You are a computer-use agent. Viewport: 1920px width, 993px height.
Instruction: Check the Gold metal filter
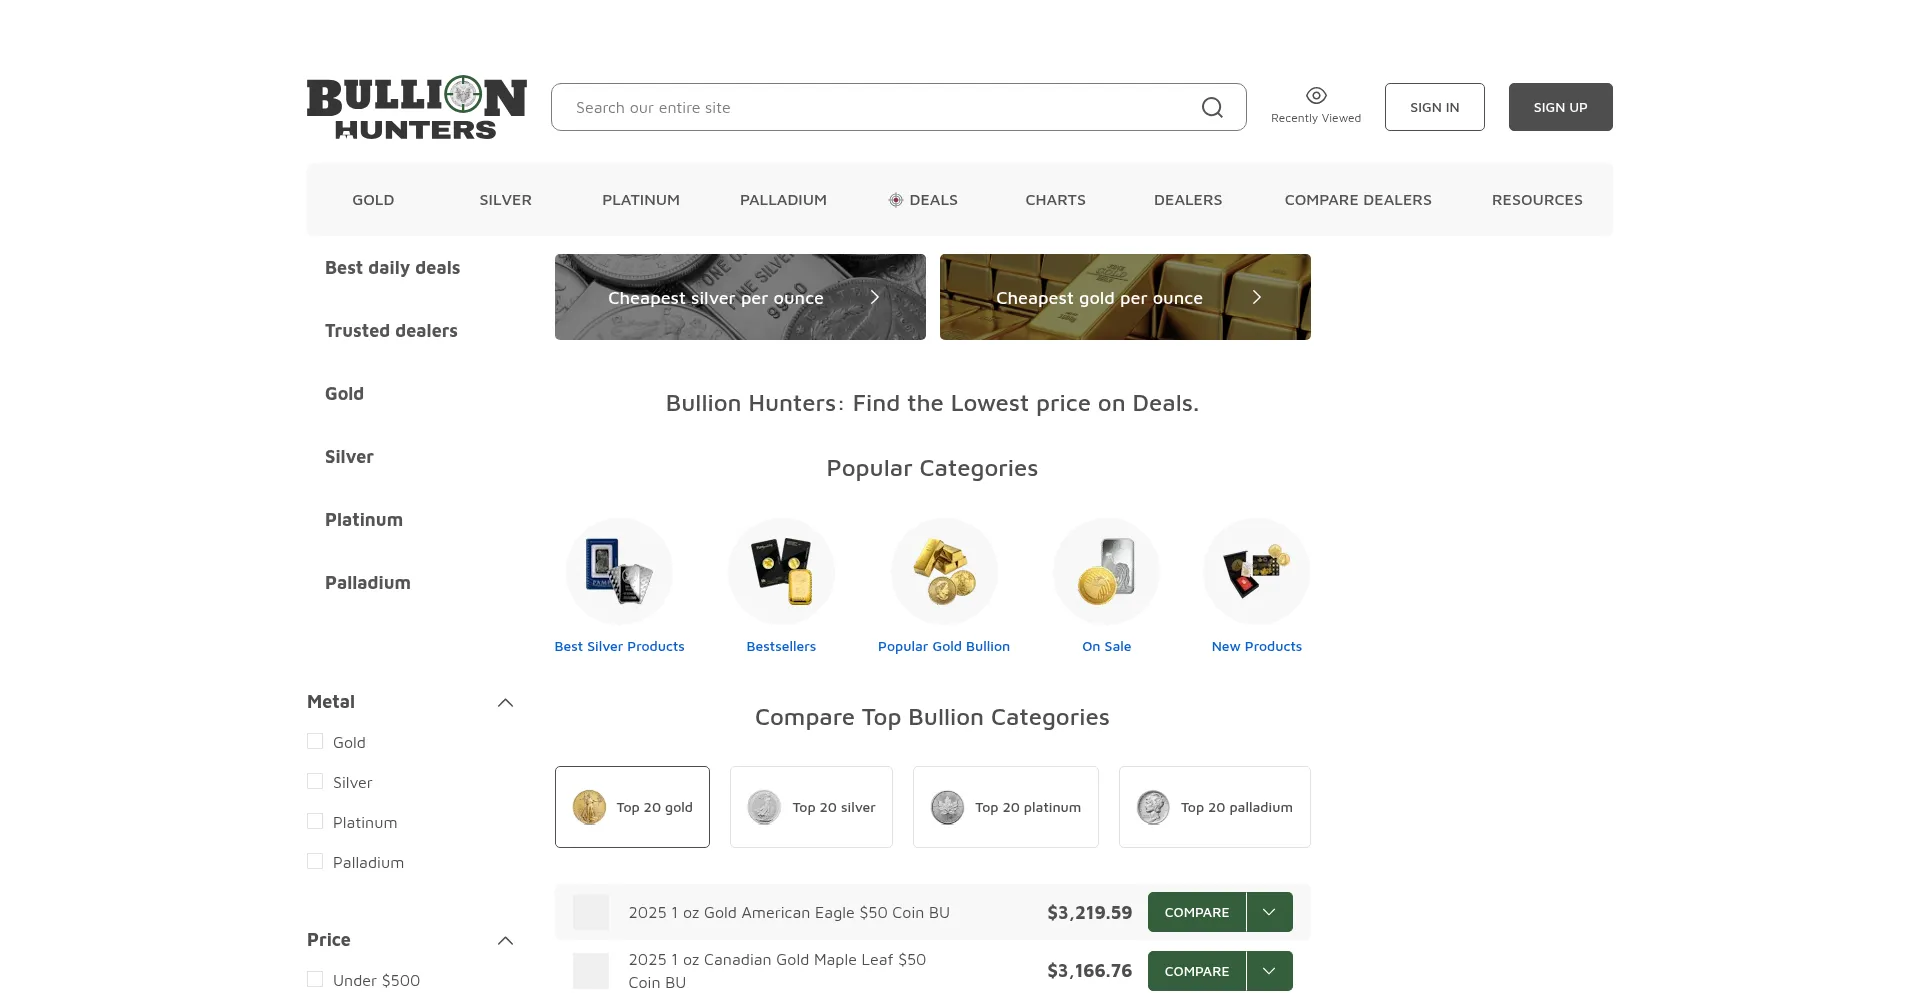pyautogui.click(x=315, y=742)
